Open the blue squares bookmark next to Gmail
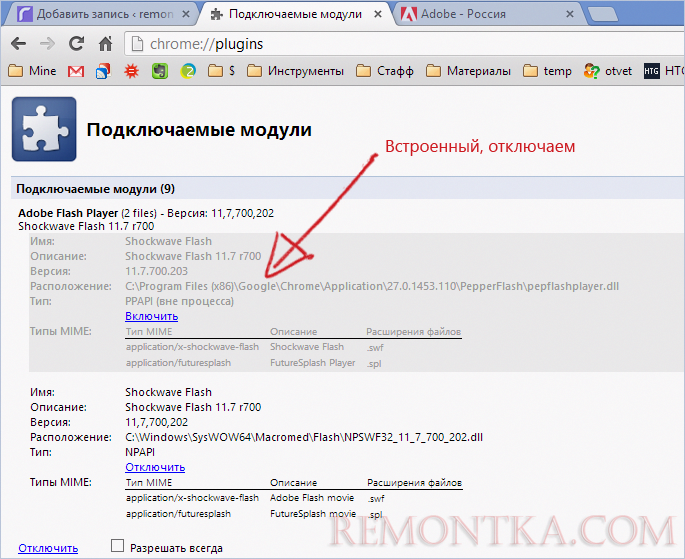The image size is (685, 559). point(103,71)
